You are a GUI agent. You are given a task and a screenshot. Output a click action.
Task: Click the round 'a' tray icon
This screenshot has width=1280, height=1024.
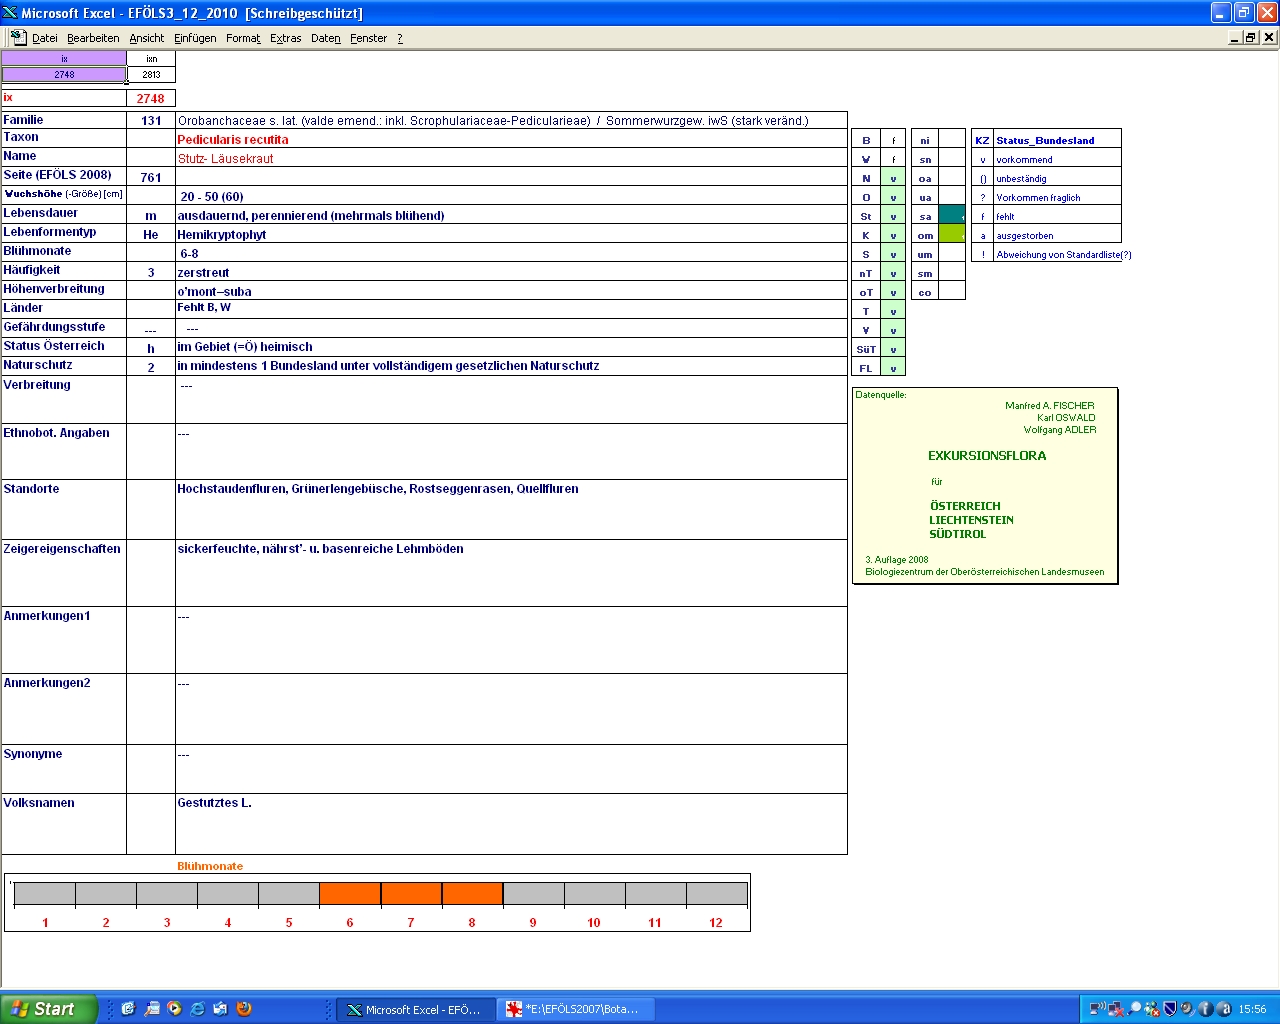(x=1224, y=1009)
